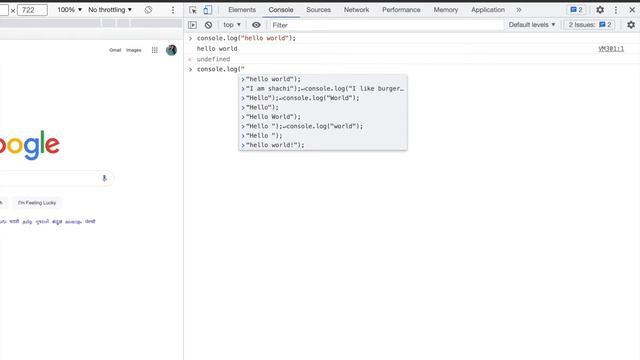This screenshot has width=640, height=360.
Task: Show the console sidebar icon
Action: (x=192, y=25)
